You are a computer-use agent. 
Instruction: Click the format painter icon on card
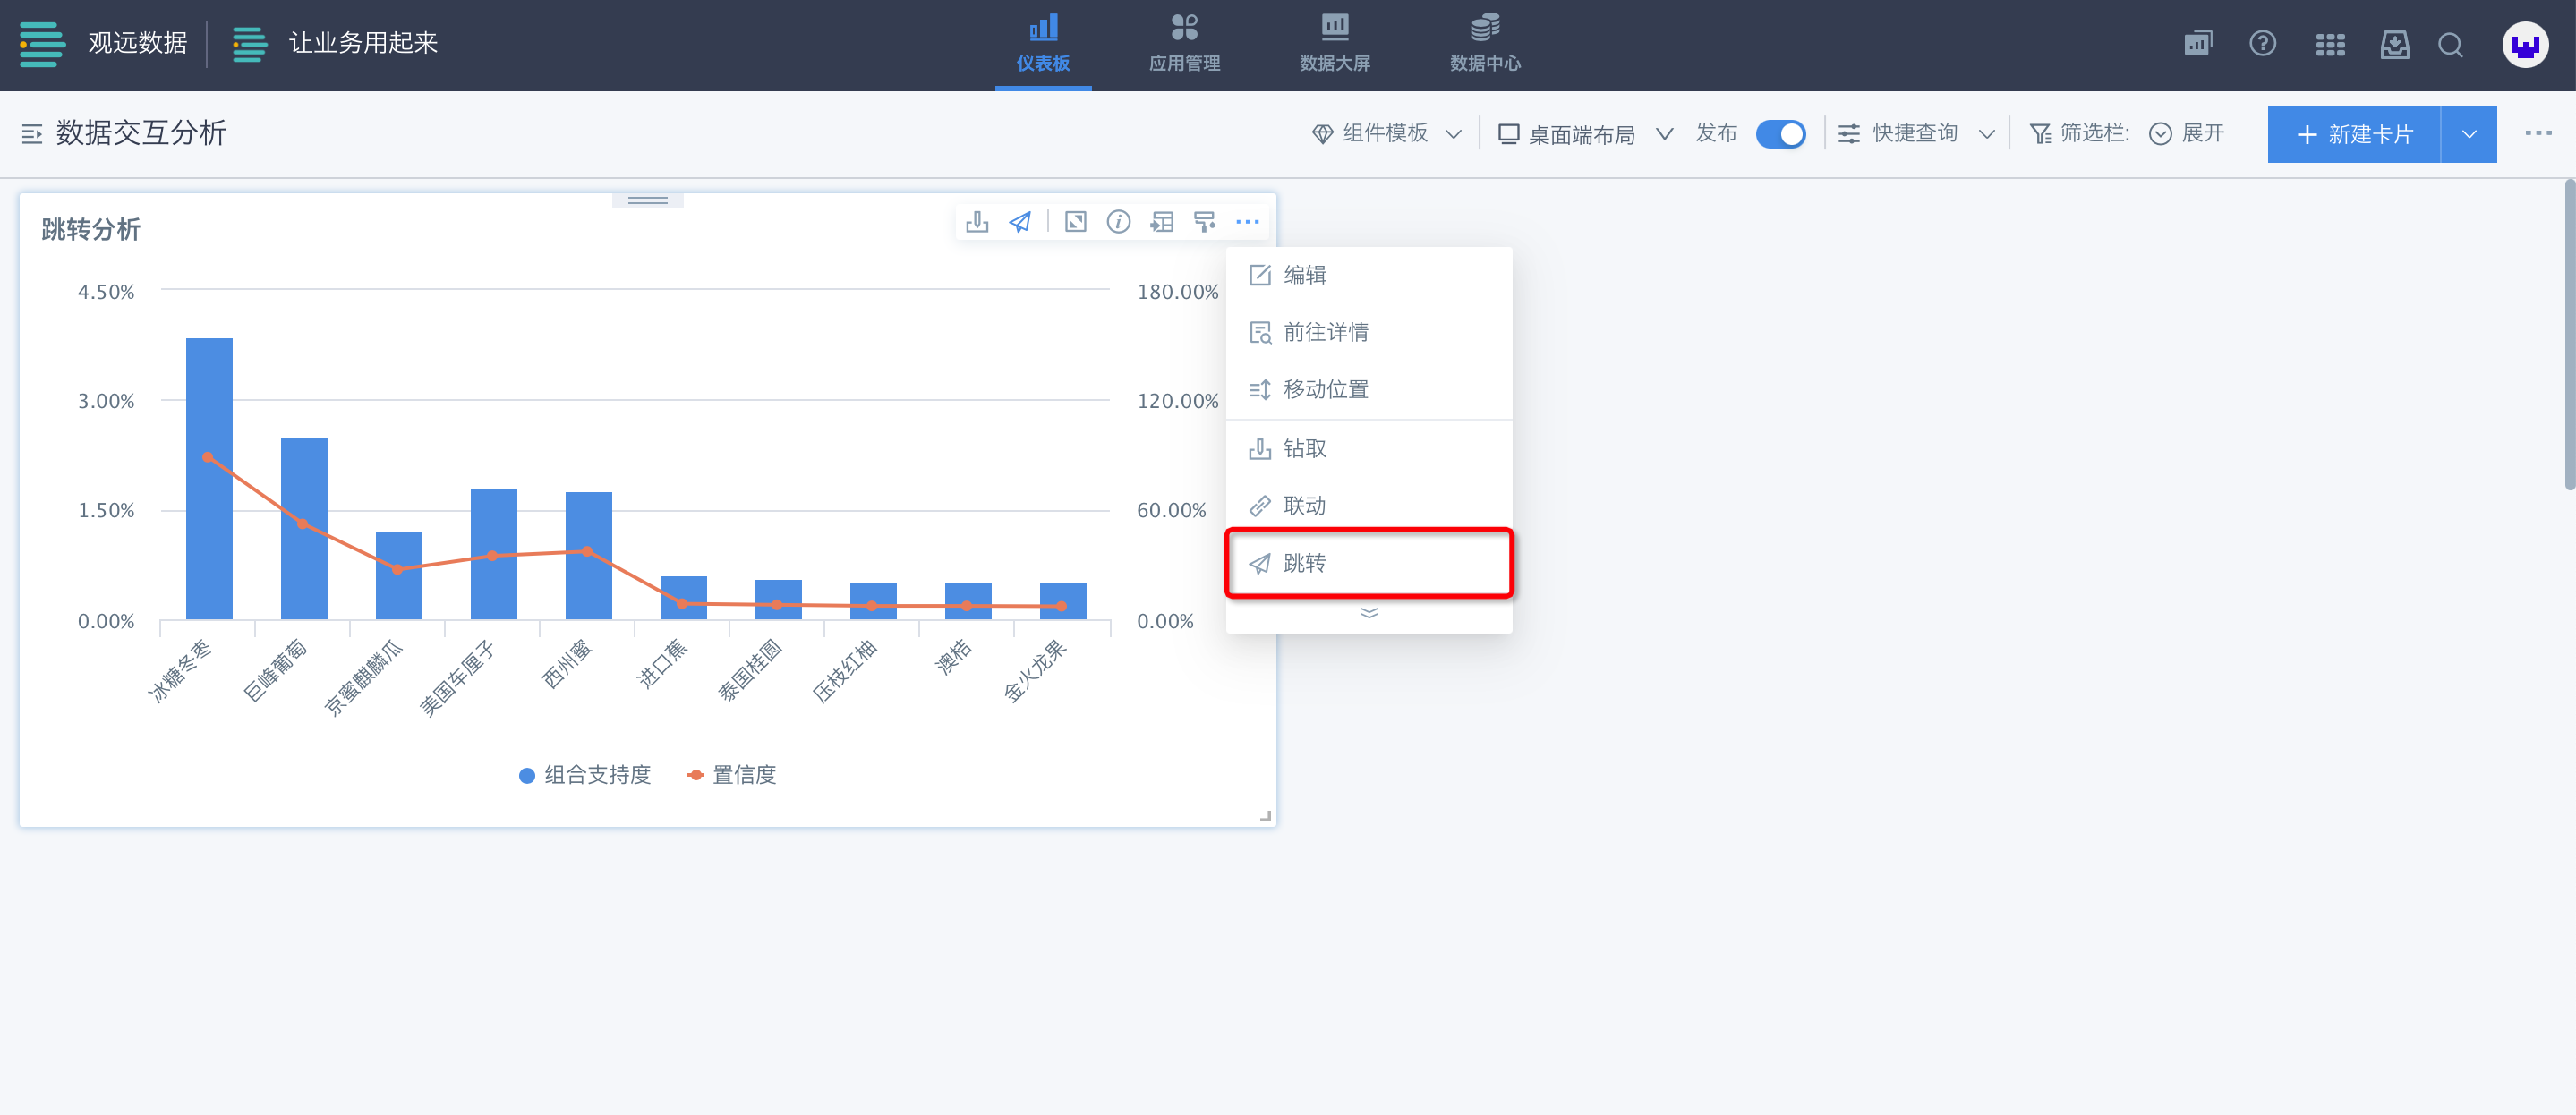click(x=1204, y=222)
